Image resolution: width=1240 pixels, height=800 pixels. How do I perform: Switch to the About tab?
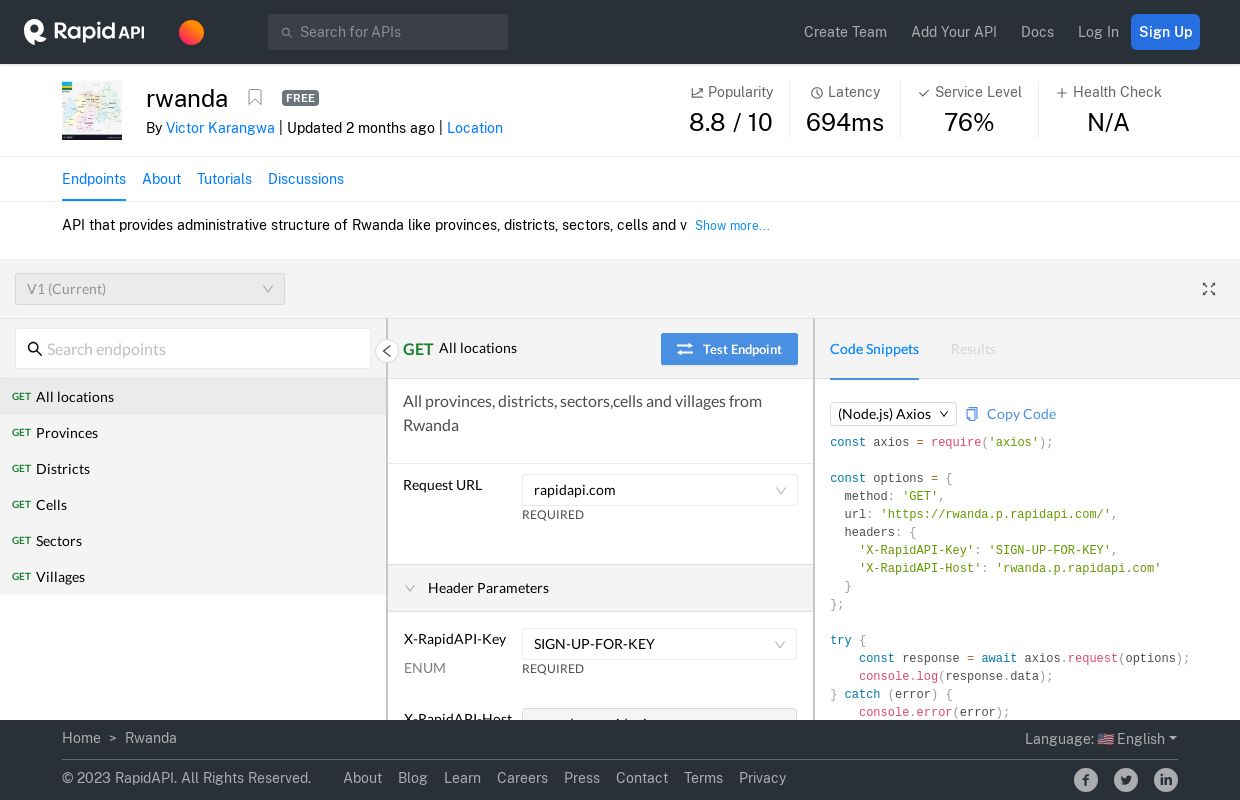point(161,179)
